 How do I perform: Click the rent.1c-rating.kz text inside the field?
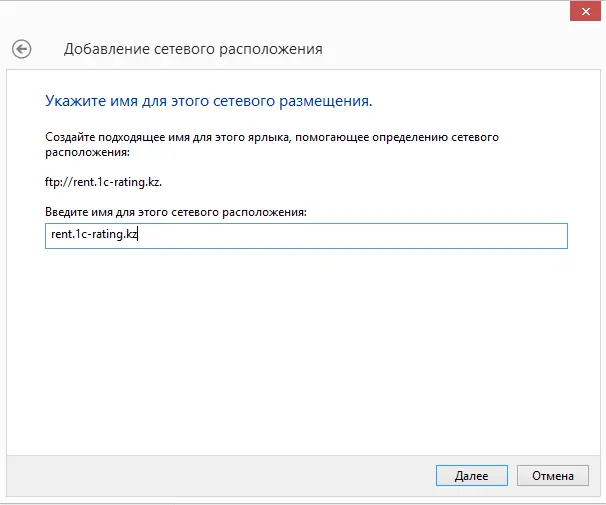(94, 234)
